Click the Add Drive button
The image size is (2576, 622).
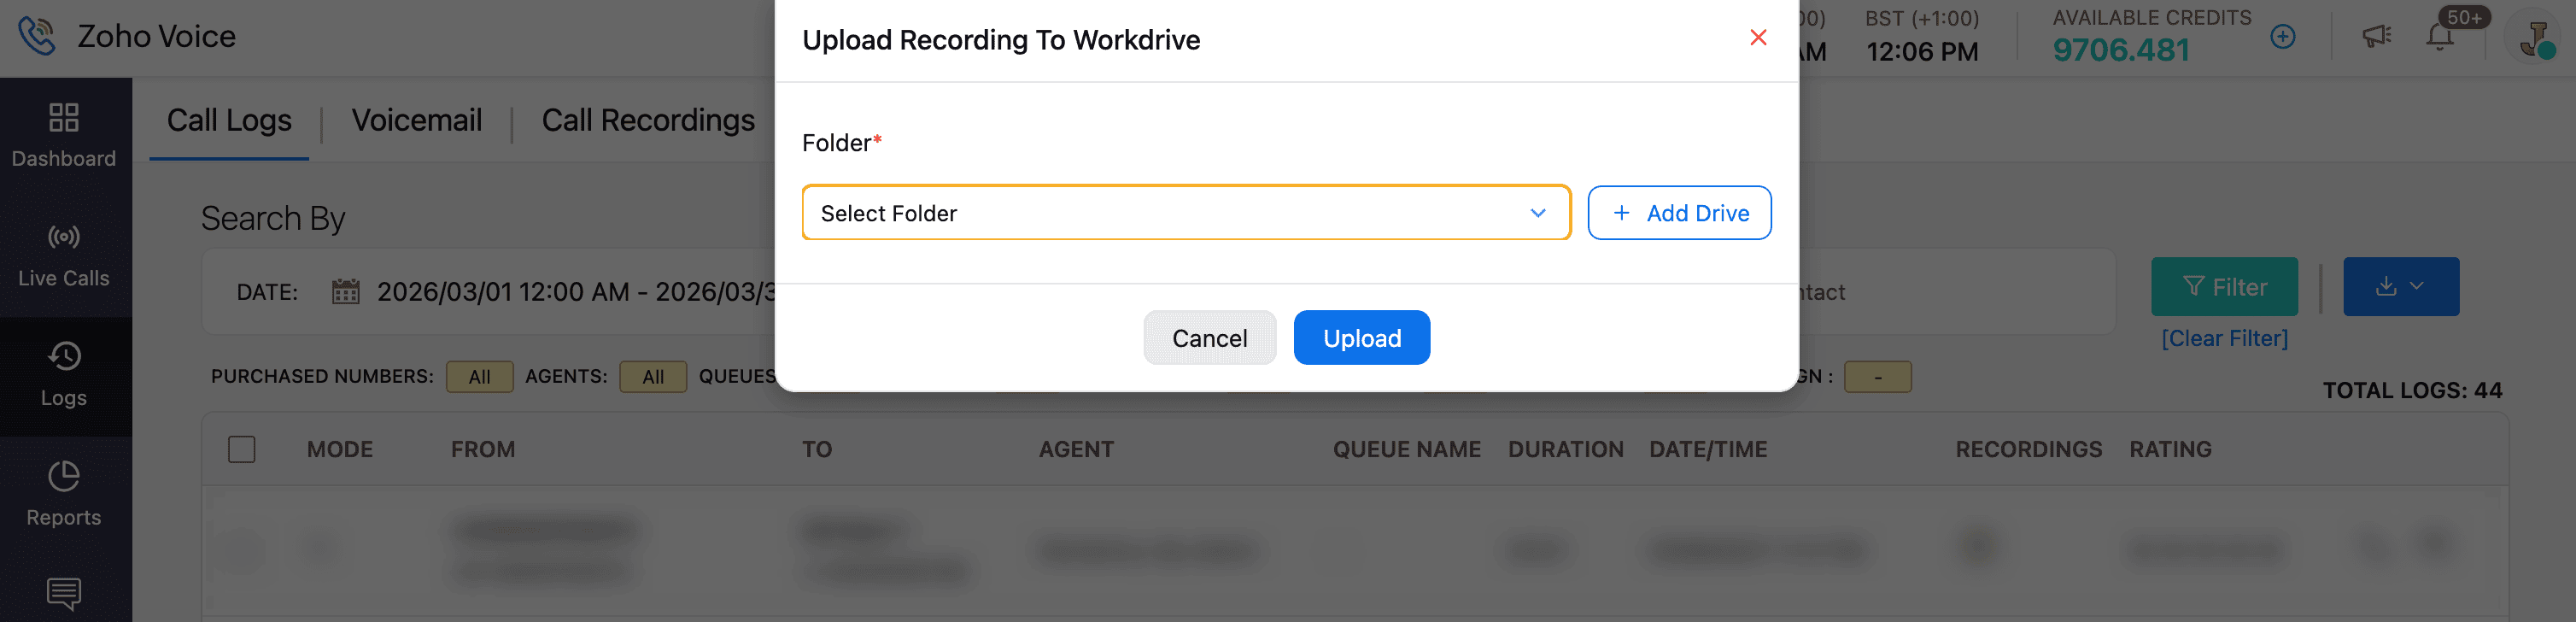pyautogui.click(x=1679, y=213)
